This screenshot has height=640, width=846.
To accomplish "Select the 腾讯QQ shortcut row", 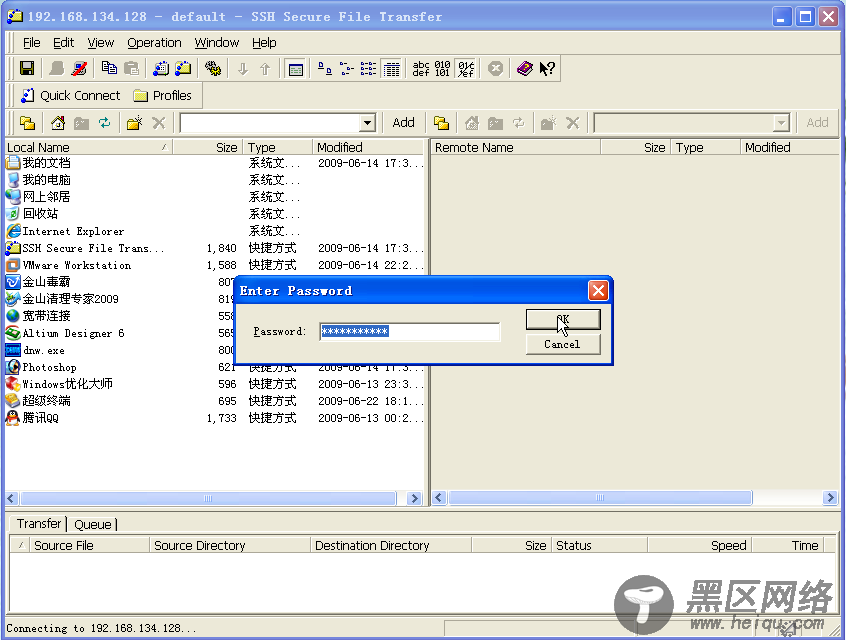I will pos(215,418).
